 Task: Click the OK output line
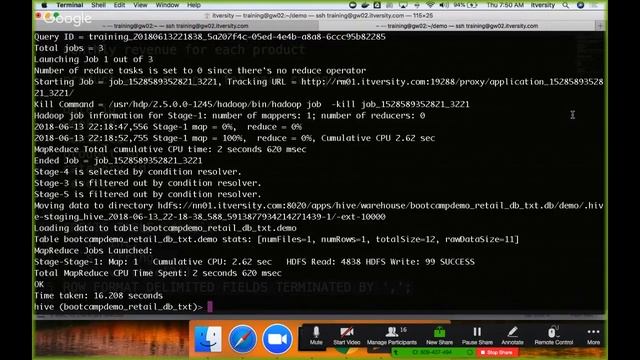coord(39,284)
